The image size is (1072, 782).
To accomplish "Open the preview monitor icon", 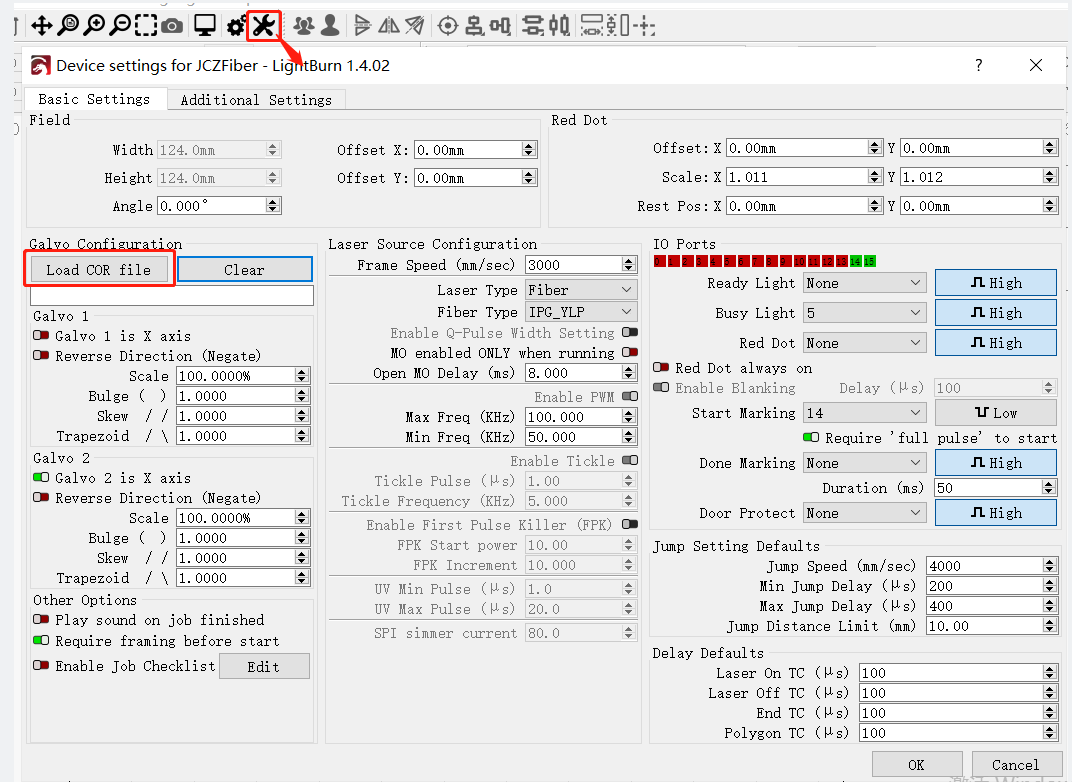I will pos(204,26).
